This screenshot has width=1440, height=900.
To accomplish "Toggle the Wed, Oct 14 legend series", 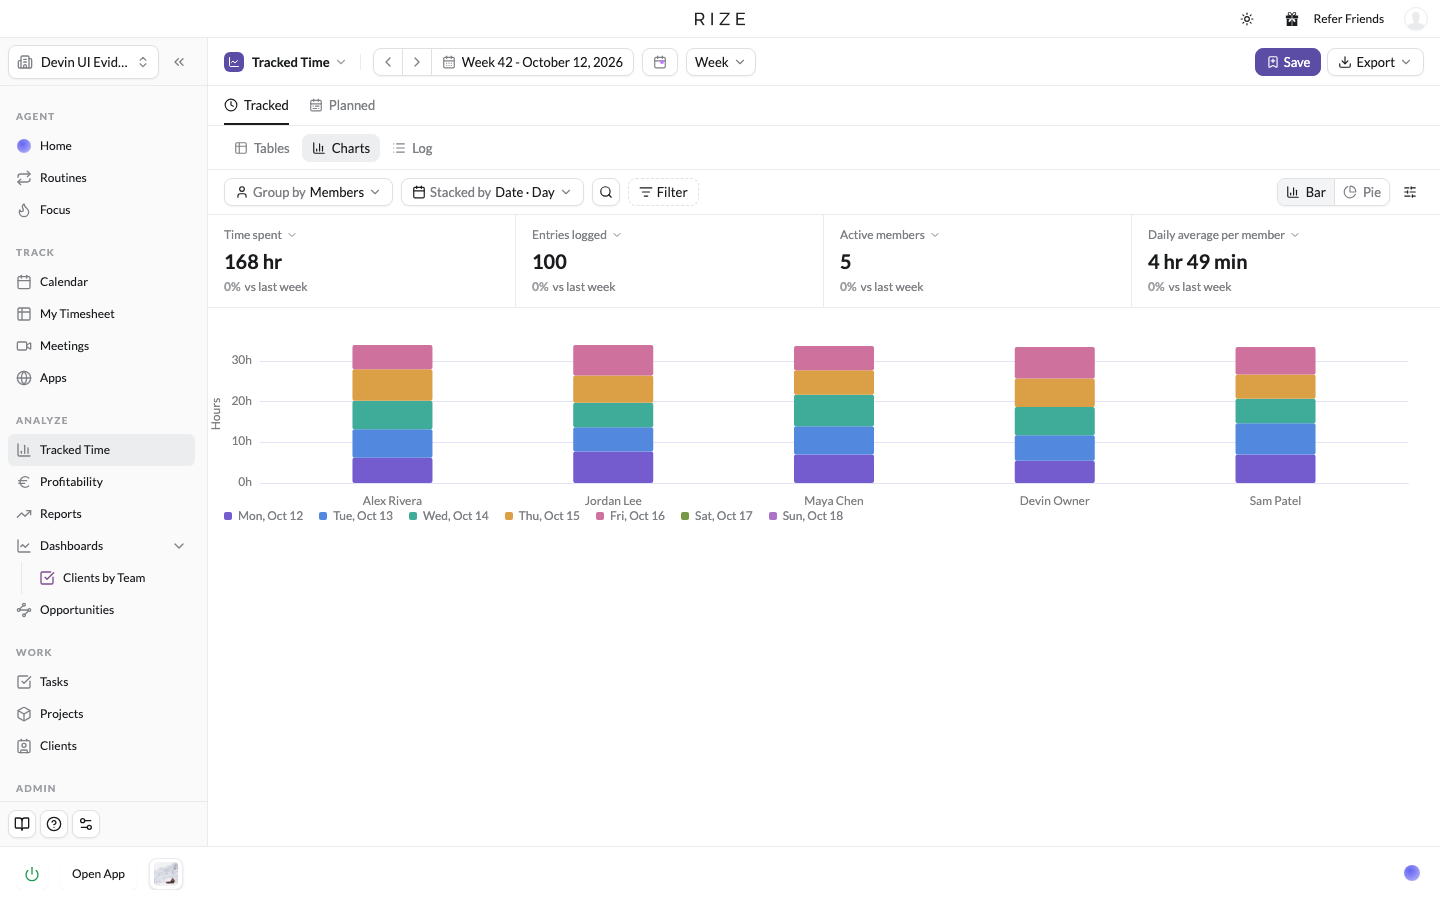I will [449, 516].
